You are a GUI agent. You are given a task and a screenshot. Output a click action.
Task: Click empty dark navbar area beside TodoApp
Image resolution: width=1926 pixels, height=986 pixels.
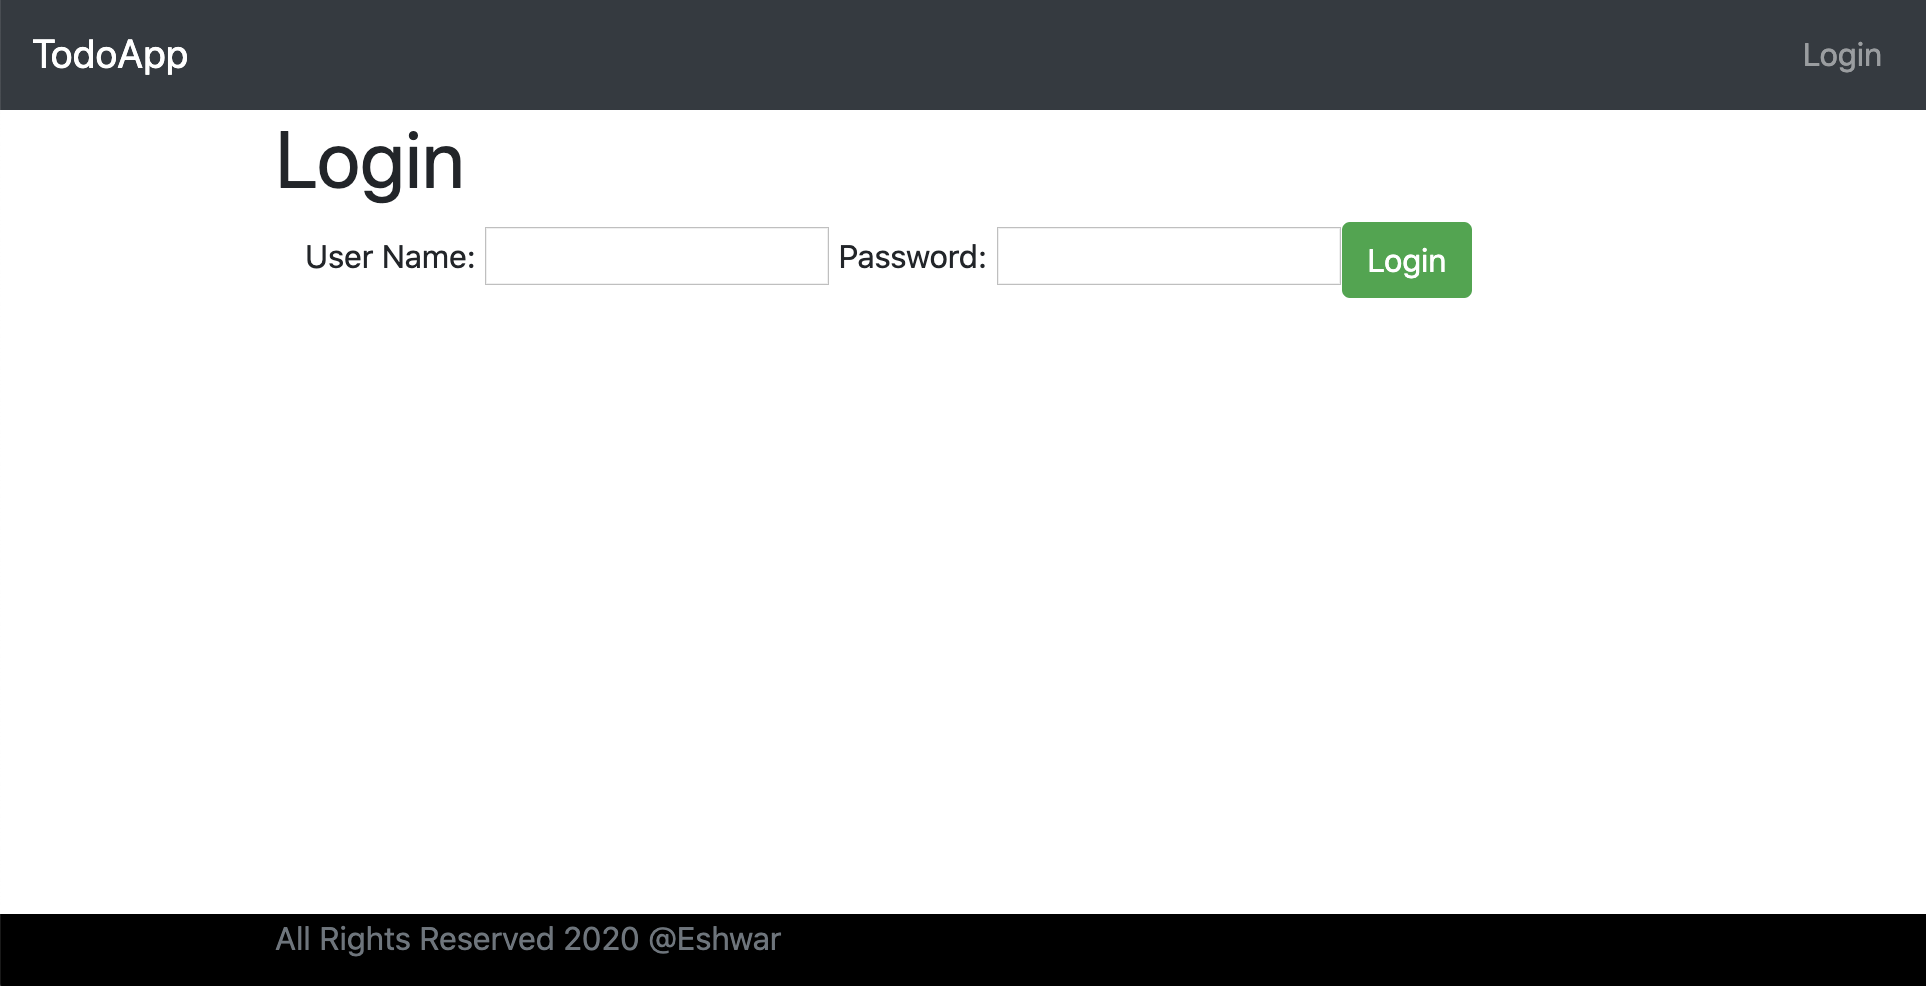[900, 55]
